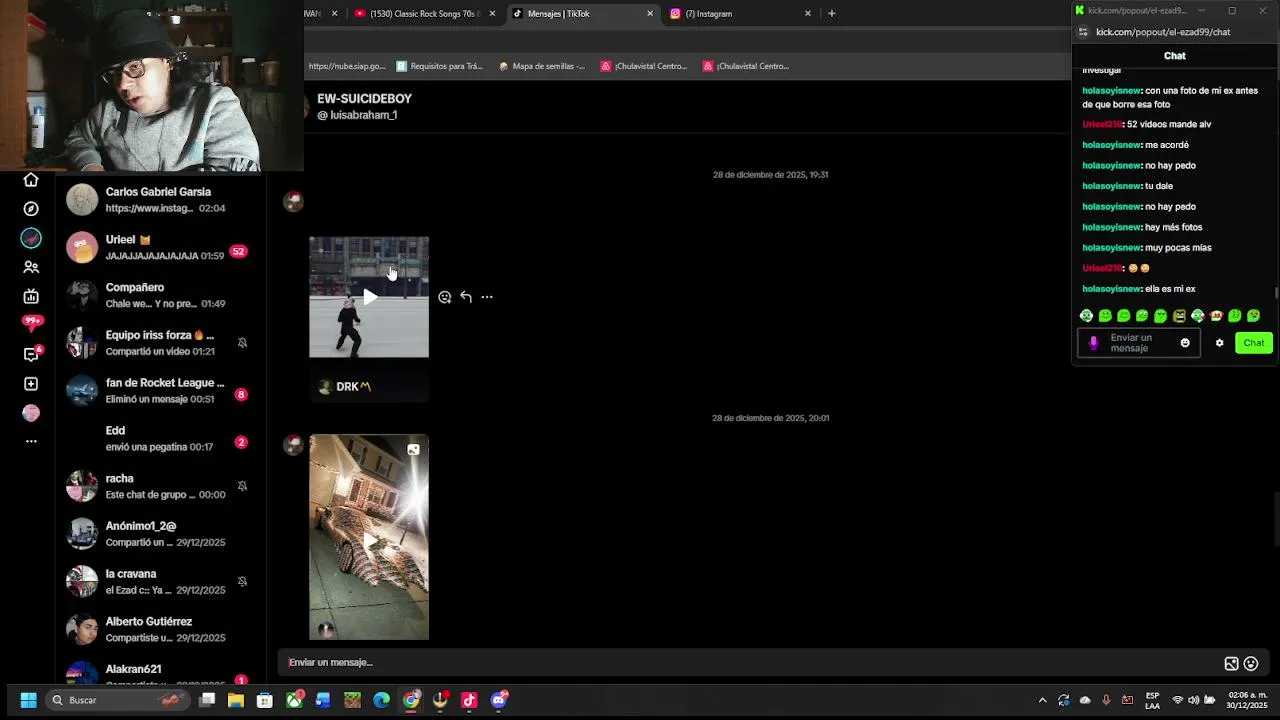Show hidden system tray icons
The width and height of the screenshot is (1280, 720).
[x=1042, y=700]
